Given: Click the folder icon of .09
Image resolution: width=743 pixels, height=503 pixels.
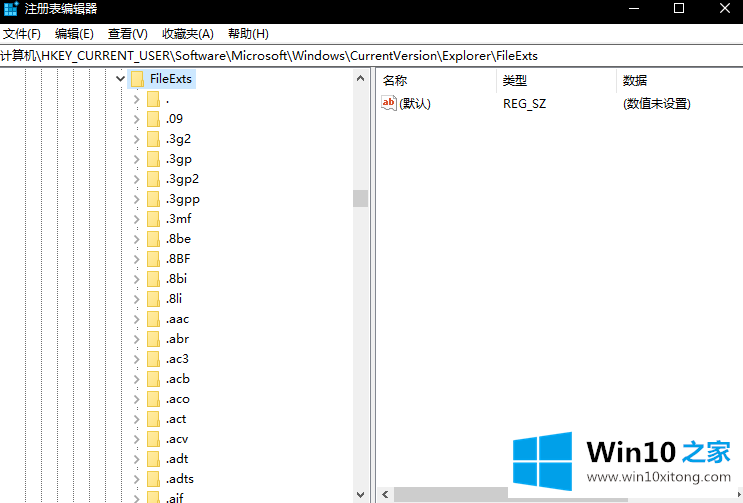Looking at the screenshot, I should 153,119.
